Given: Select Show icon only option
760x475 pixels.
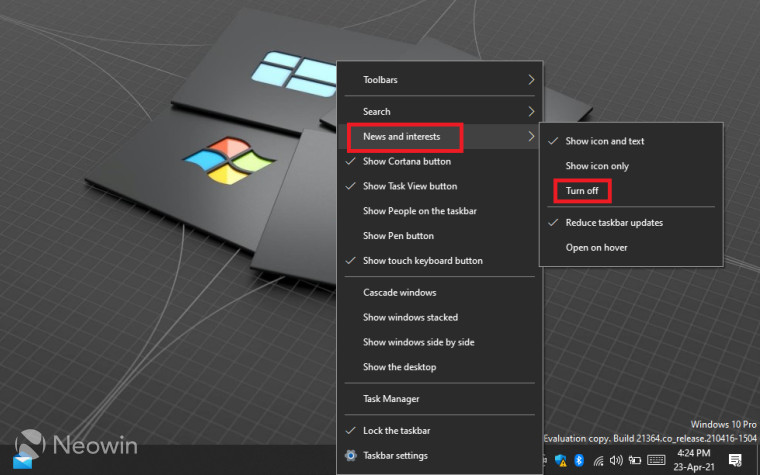Looking at the screenshot, I should [x=631, y=166].
